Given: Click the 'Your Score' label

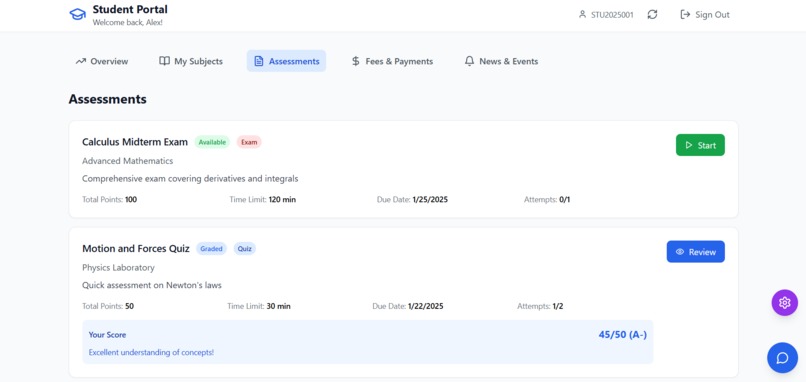Looking at the screenshot, I should (x=107, y=335).
